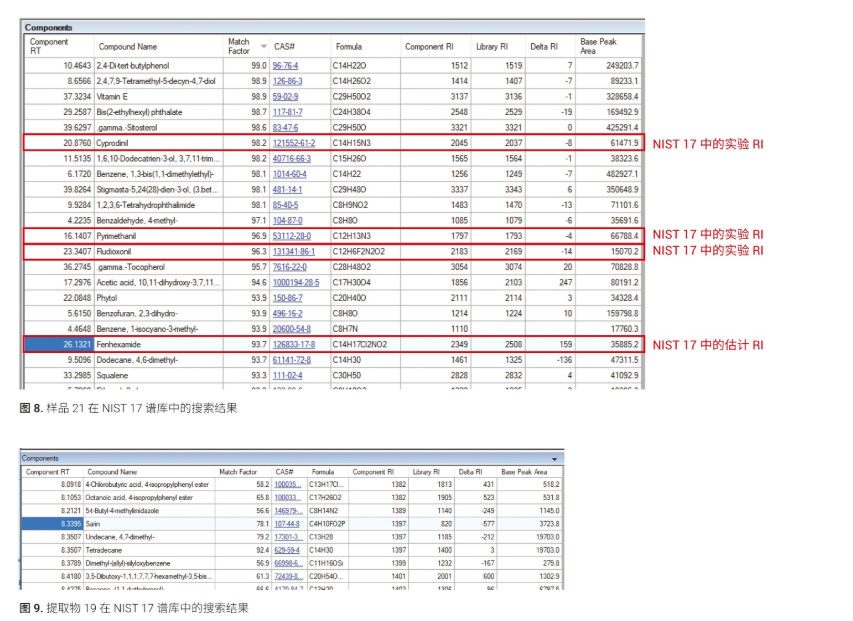Select the Phytol compound name
Viewport: 853px width, 621px height.
coord(107,298)
